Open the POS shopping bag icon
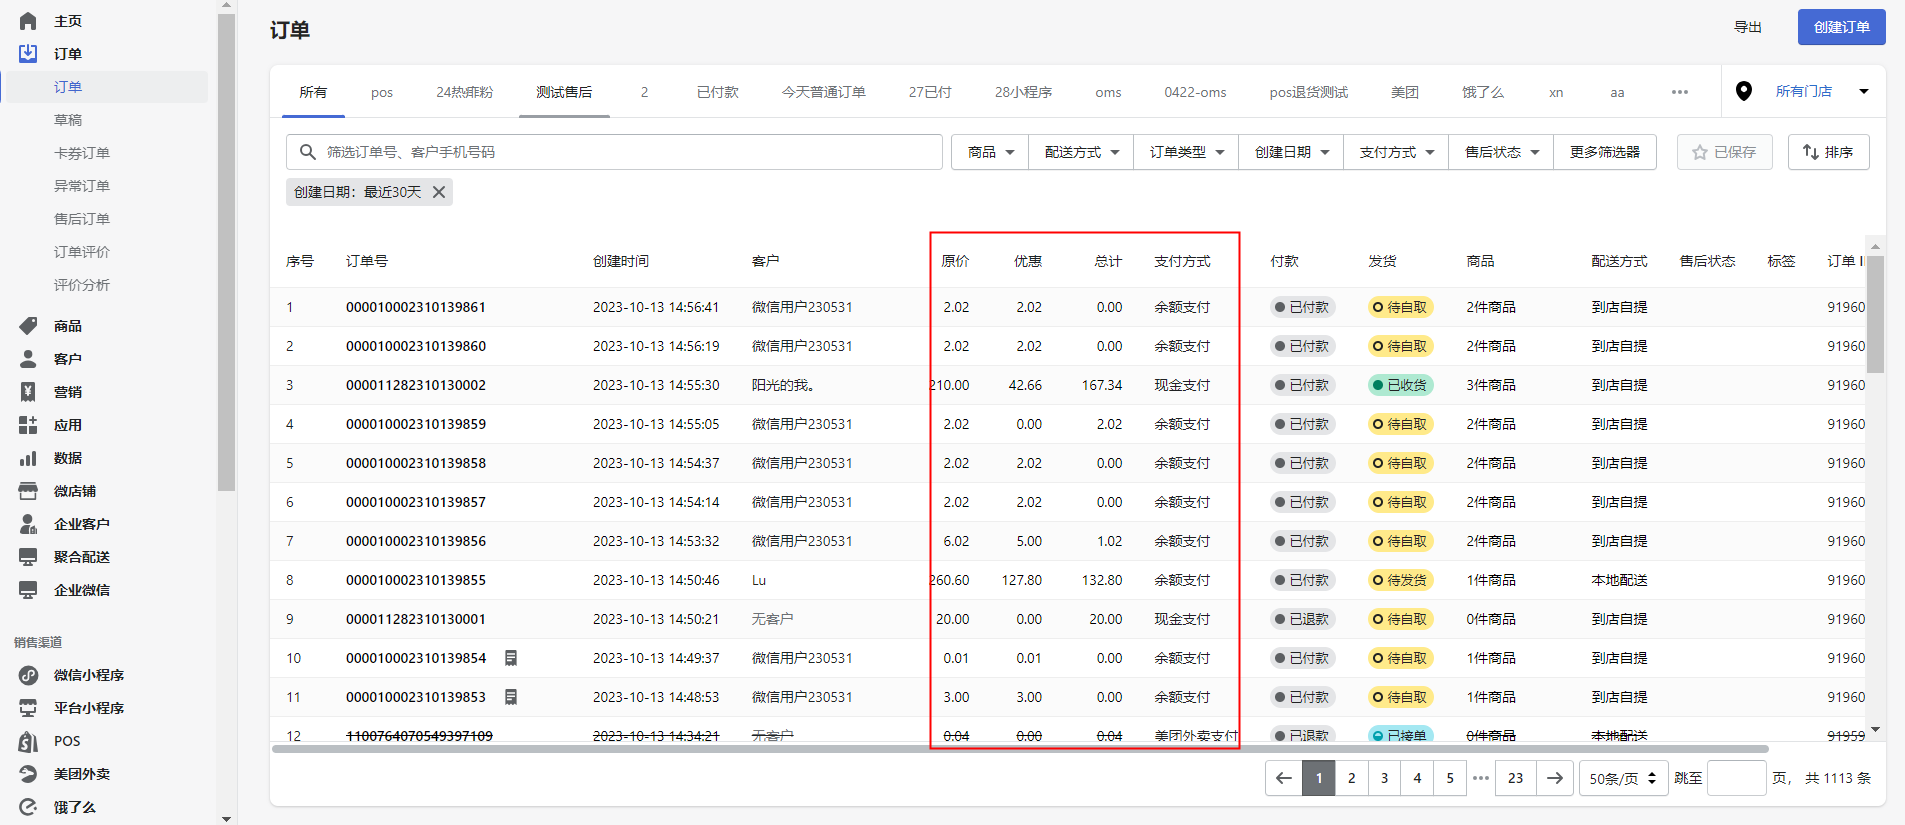Screen dimensions: 1905x825 [28, 741]
